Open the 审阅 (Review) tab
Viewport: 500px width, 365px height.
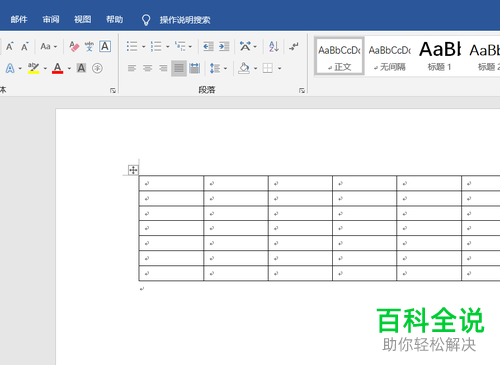[x=51, y=19]
